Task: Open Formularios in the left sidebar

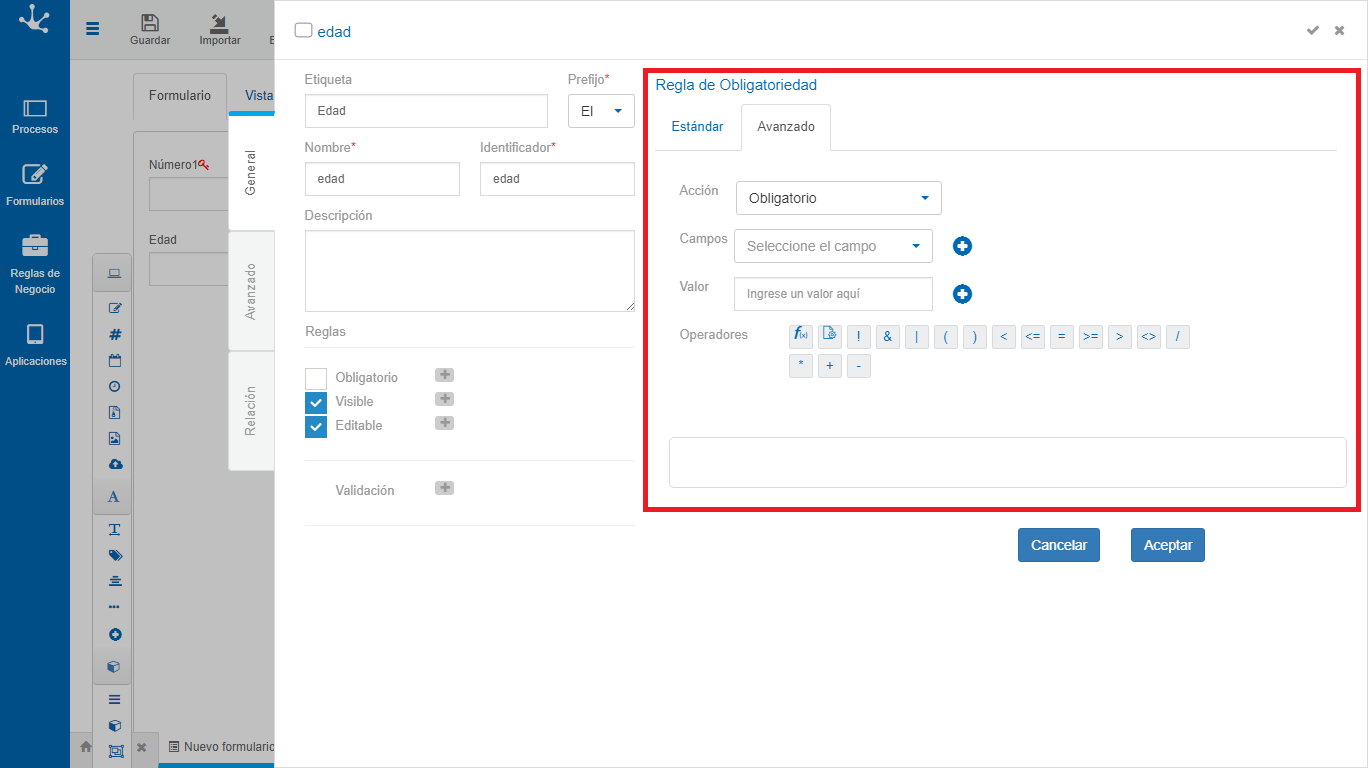Action: (35, 185)
